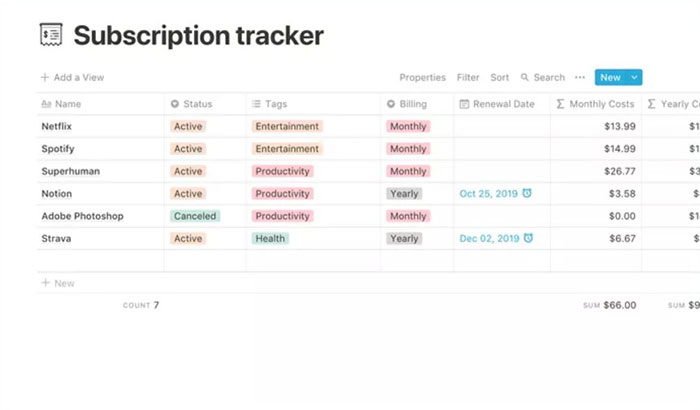700x410 pixels.
Task: Click the alarm clock reminder icon on Oct 25, 2019
Action: click(x=527, y=193)
